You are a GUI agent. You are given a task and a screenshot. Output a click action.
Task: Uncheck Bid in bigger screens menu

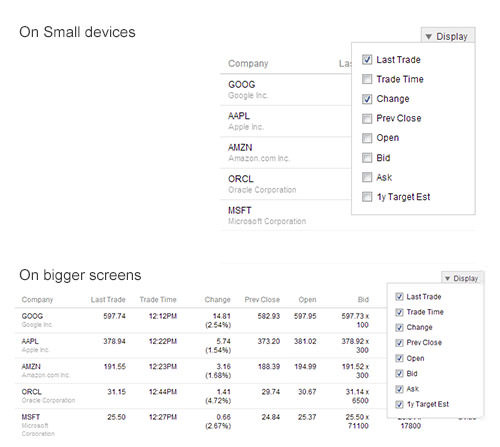(399, 374)
